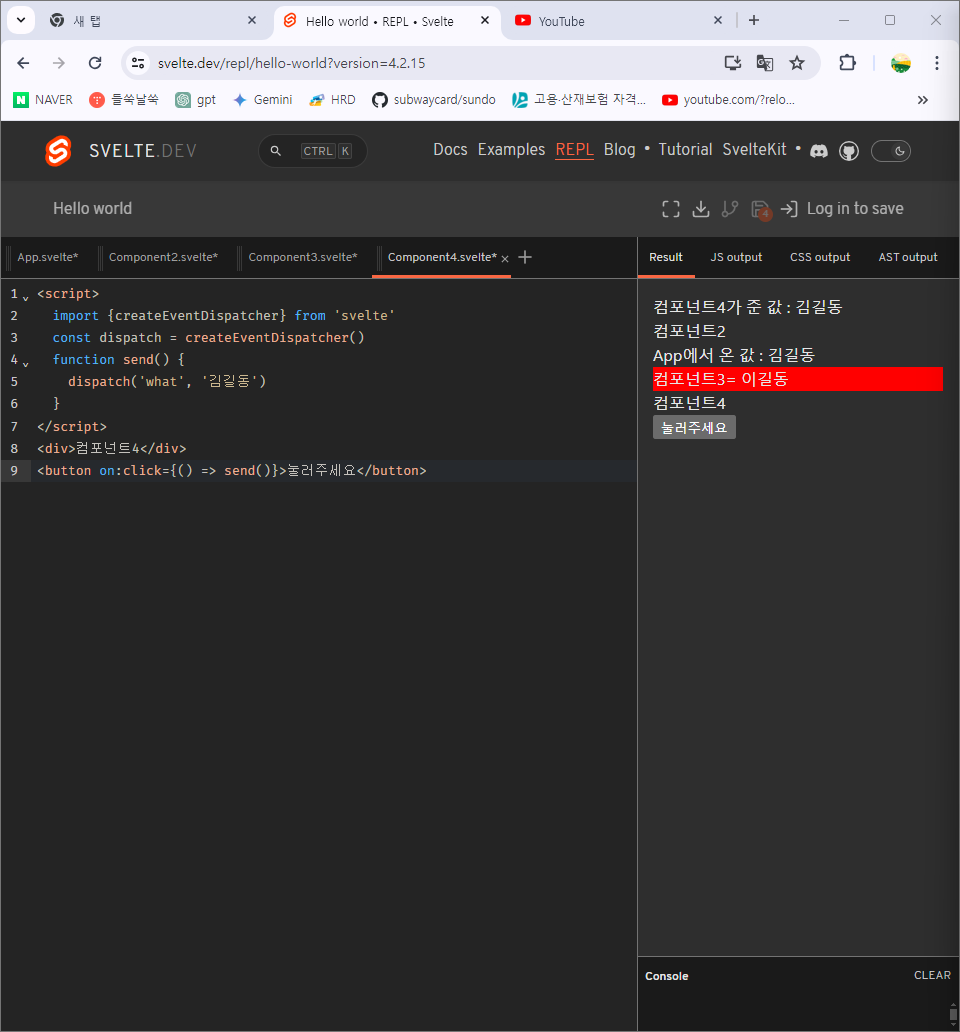Select the REPL nav link
The width and height of the screenshot is (960, 1032).
(574, 149)
